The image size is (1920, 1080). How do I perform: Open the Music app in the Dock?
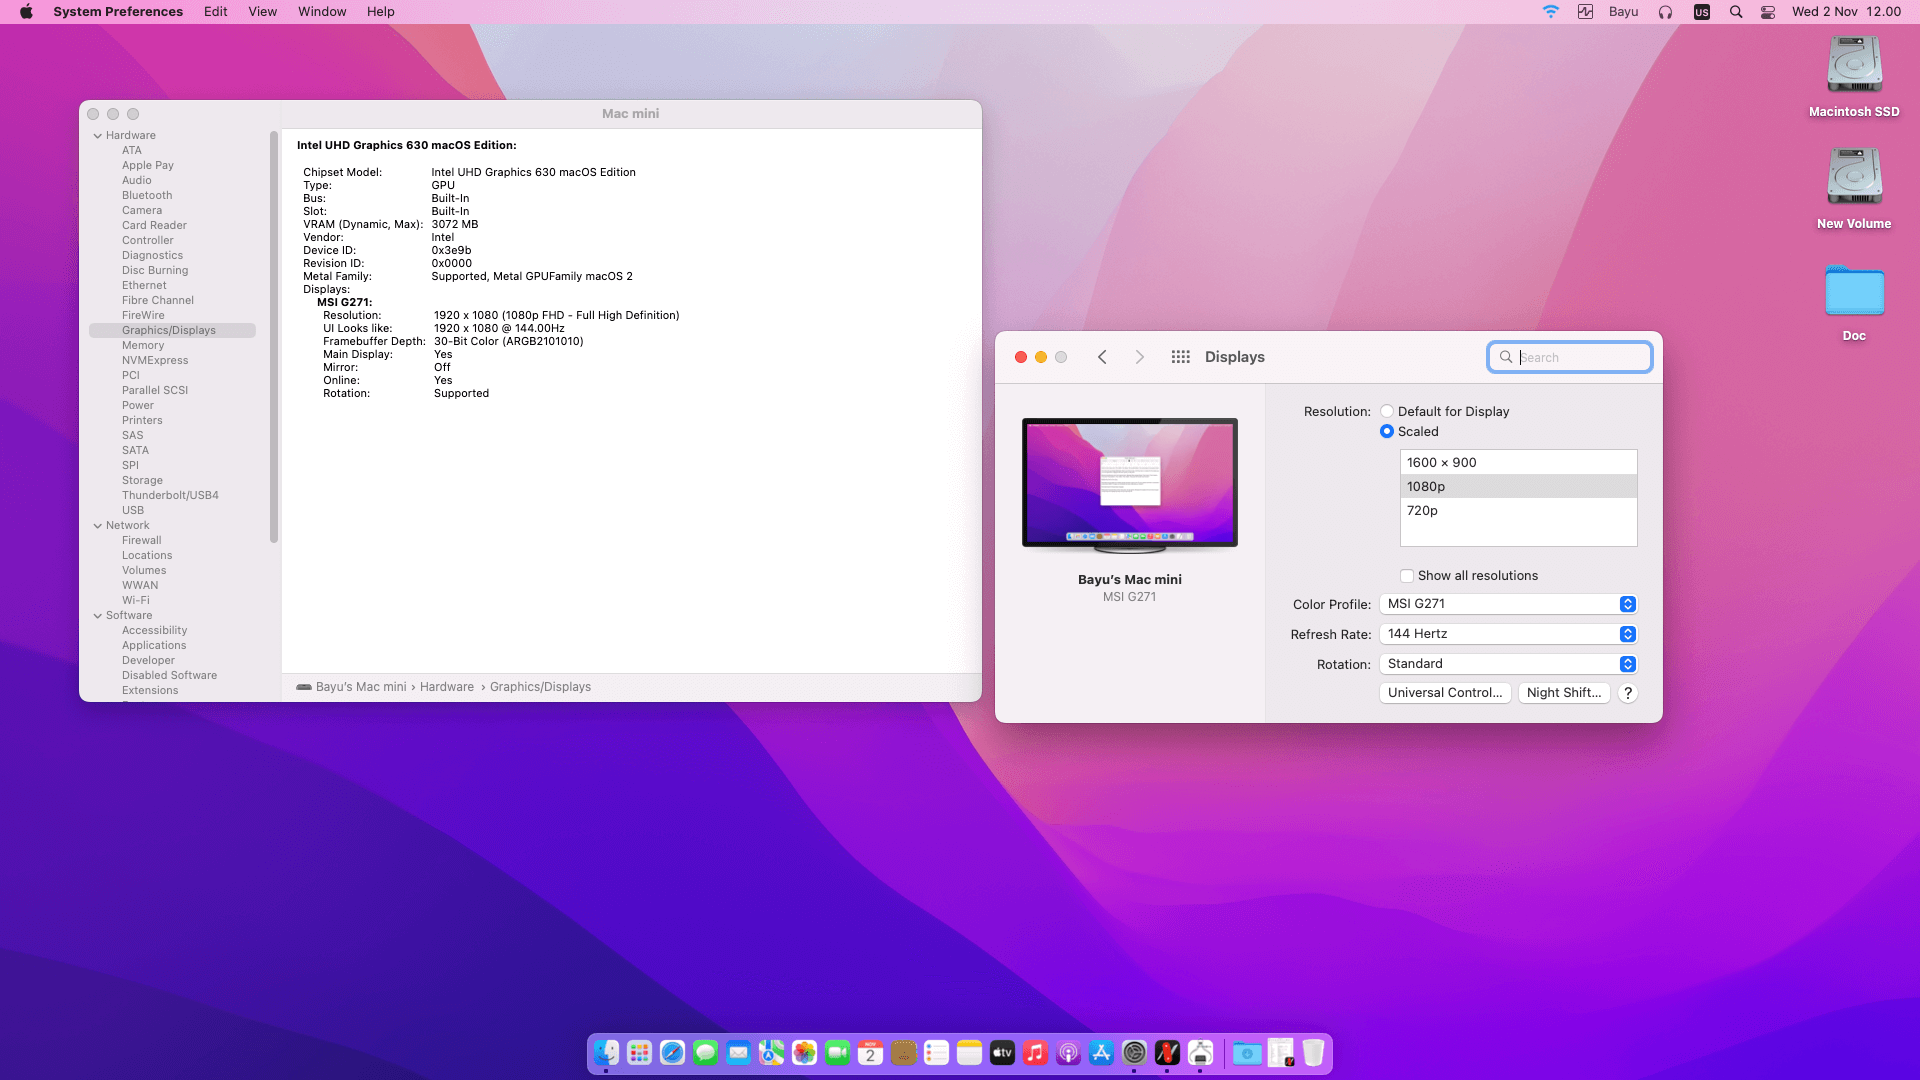(1035, 1053)
